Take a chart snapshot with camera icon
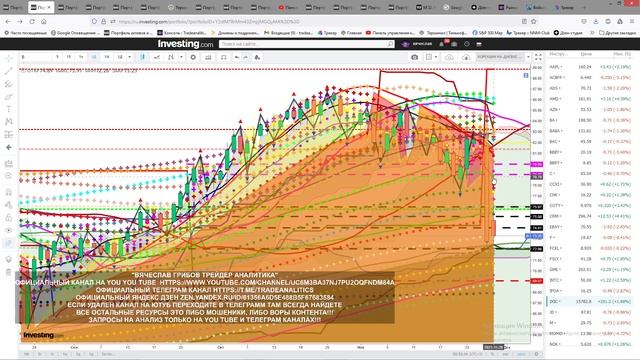640x360 pixels. (x=414, y=57)
